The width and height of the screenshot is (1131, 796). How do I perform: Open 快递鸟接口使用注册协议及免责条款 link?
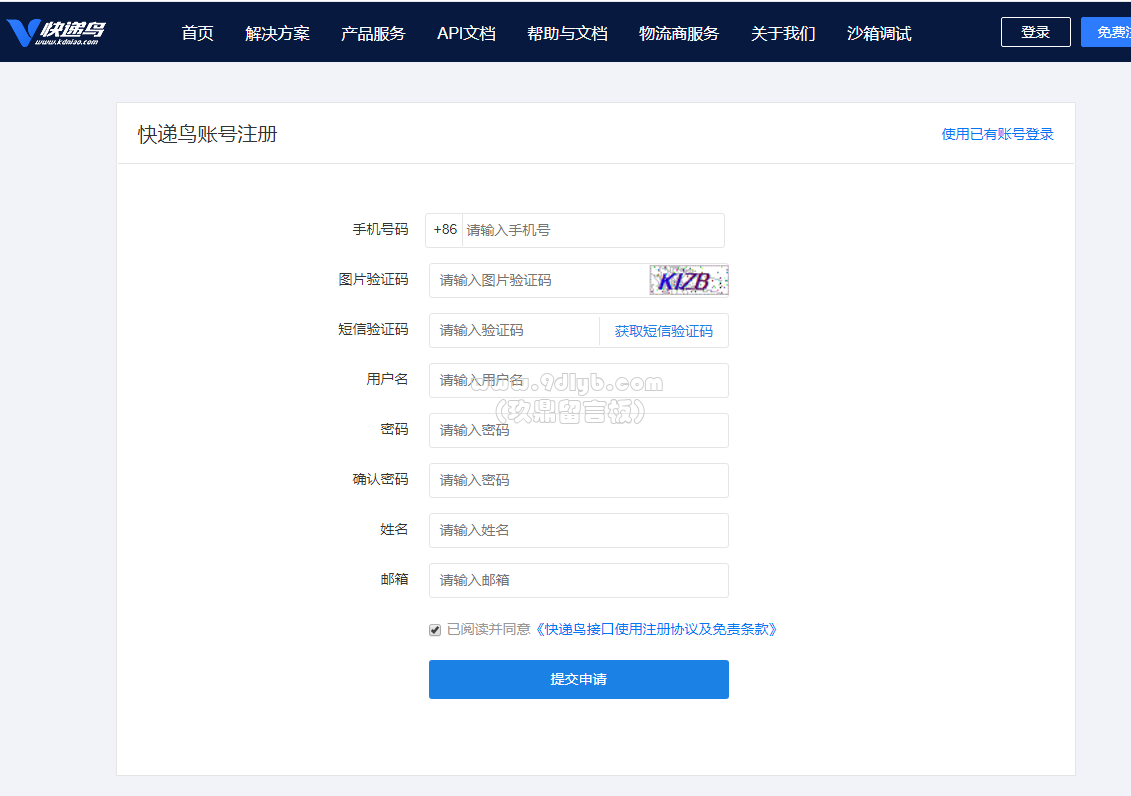click(x=656, y=629)
